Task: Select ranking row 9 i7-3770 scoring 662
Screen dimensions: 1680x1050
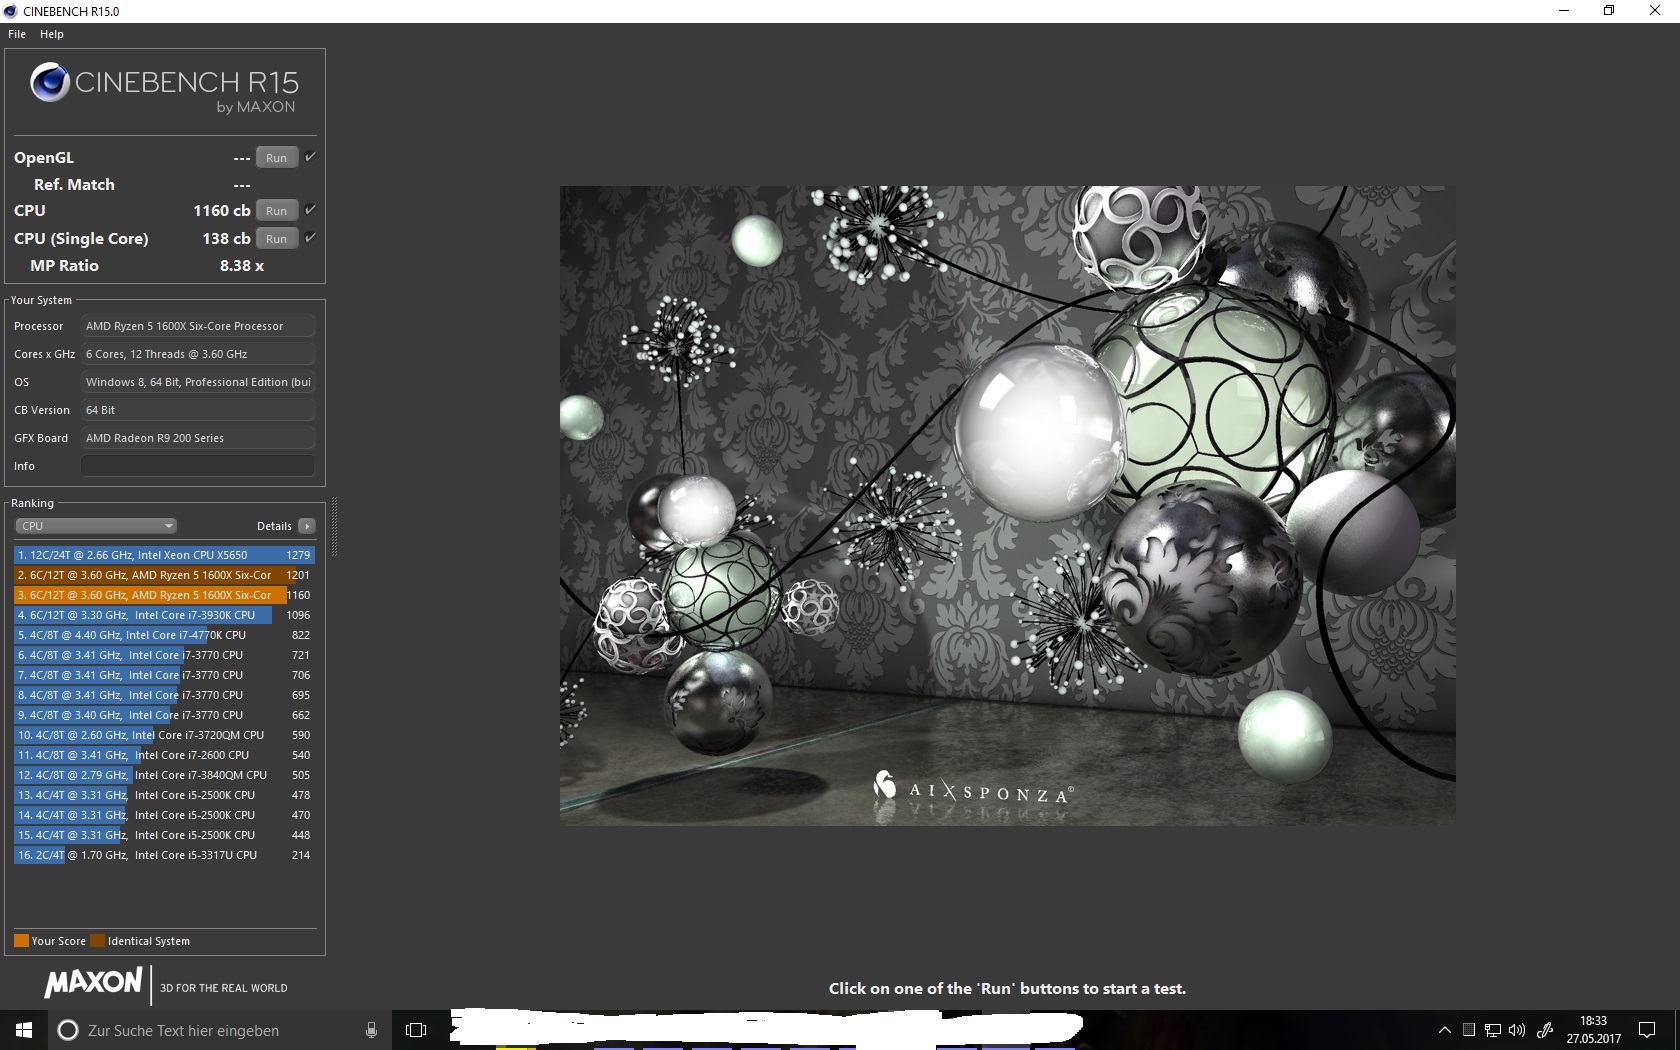Action: point(164,715)
